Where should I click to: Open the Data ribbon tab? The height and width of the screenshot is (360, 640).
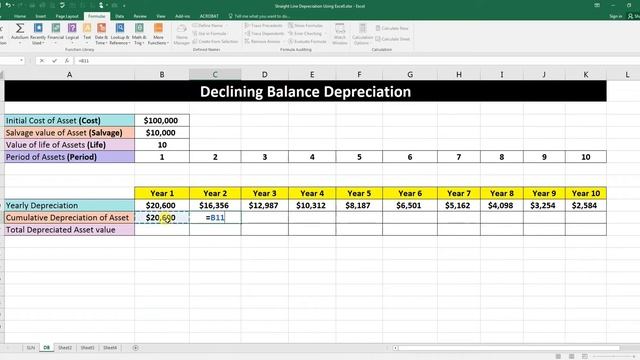pos(119,16)
